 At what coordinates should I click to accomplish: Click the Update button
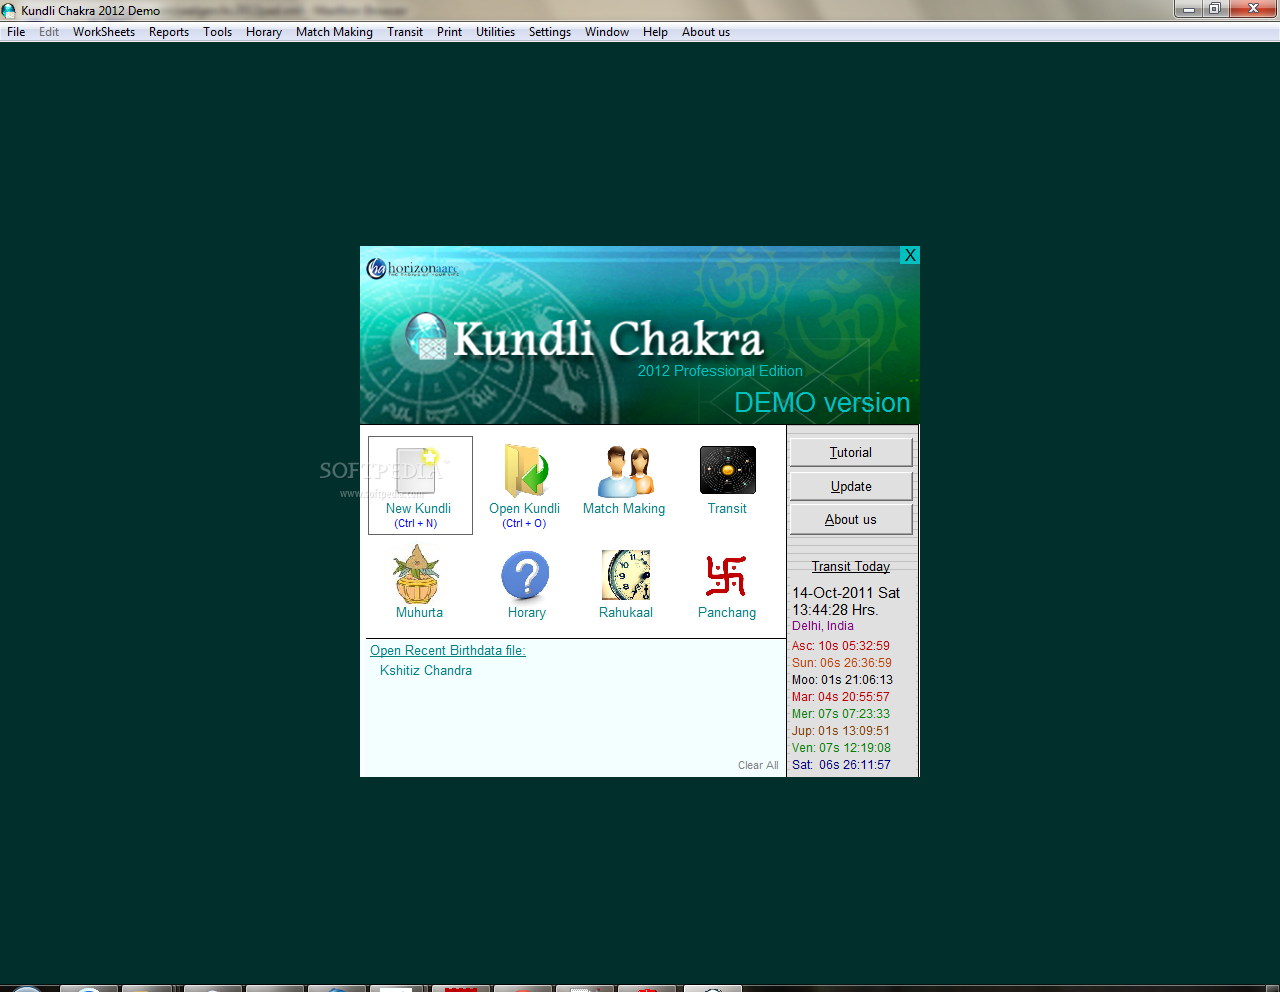coord(851,486)
